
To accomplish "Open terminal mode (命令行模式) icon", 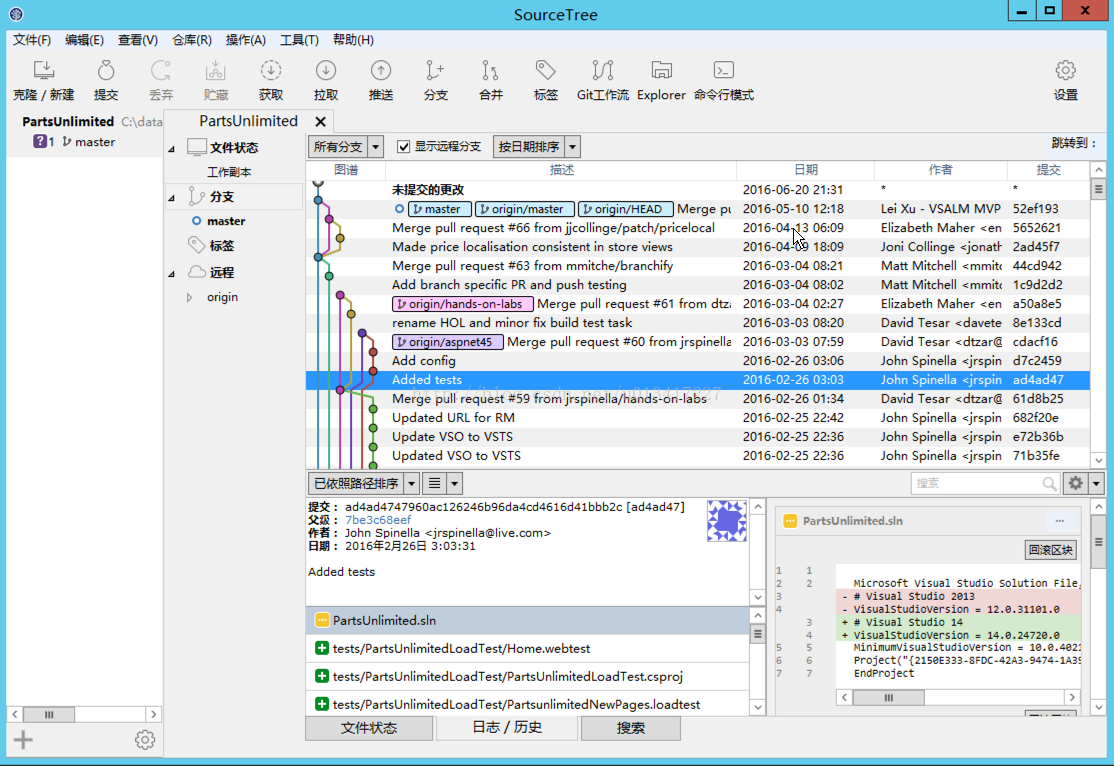I will click(x=723, y=80).
